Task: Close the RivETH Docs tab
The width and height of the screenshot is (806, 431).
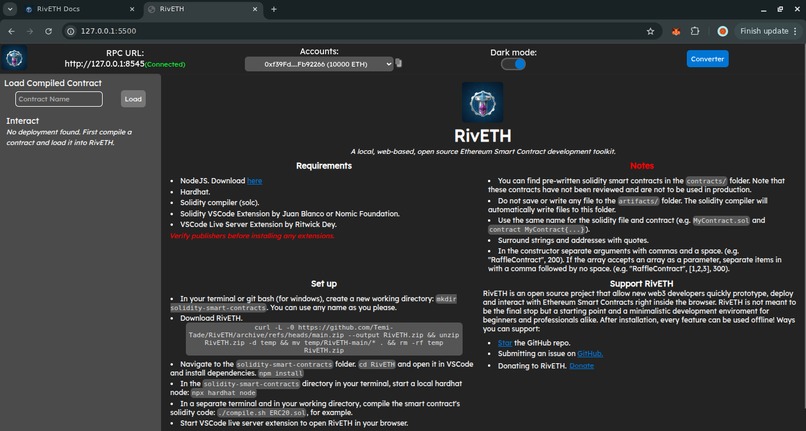Action: coord(132,9)
